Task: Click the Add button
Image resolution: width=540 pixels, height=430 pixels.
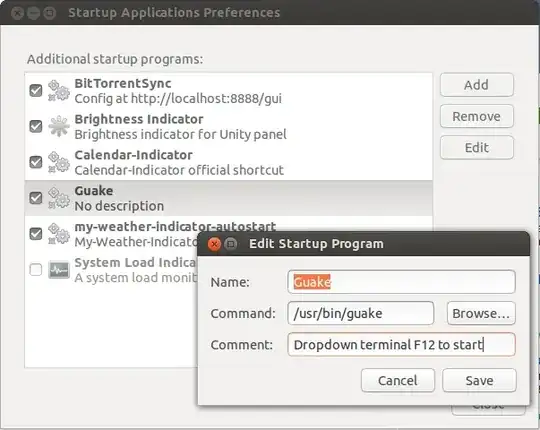Action: click(477, 85)
